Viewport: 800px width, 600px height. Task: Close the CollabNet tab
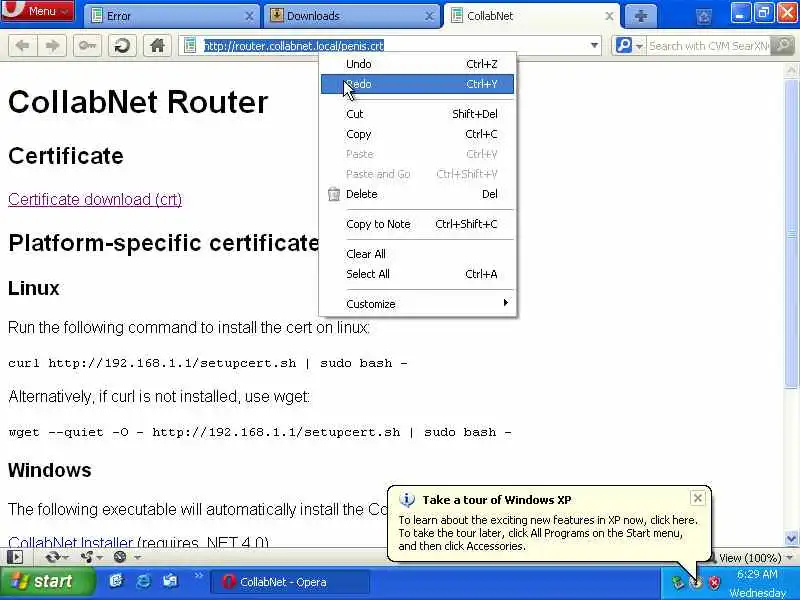tap(609, 16)
